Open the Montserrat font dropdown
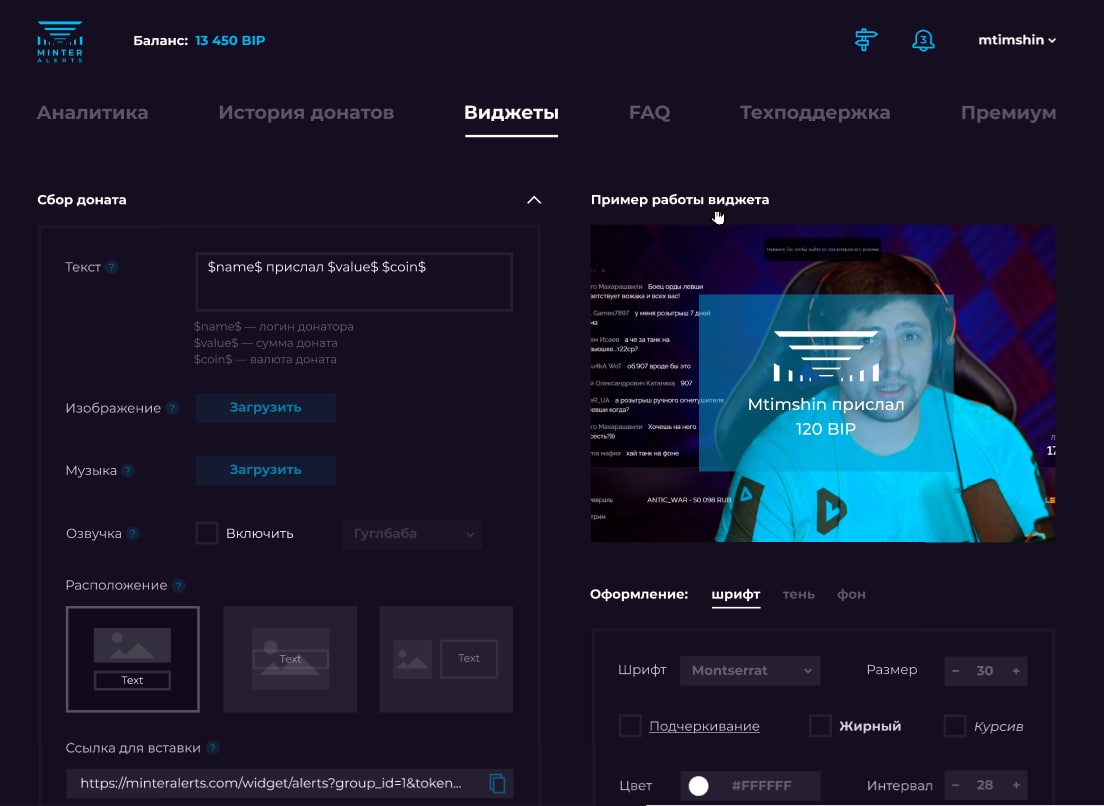 [x=749, y=670]
